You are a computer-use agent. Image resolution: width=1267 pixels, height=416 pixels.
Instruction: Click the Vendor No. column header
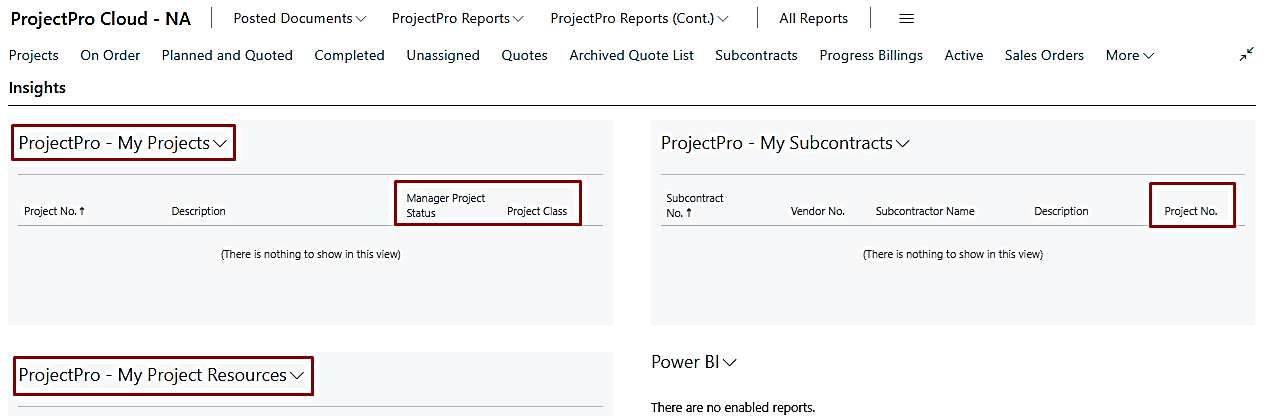click(x=818, y=212)
